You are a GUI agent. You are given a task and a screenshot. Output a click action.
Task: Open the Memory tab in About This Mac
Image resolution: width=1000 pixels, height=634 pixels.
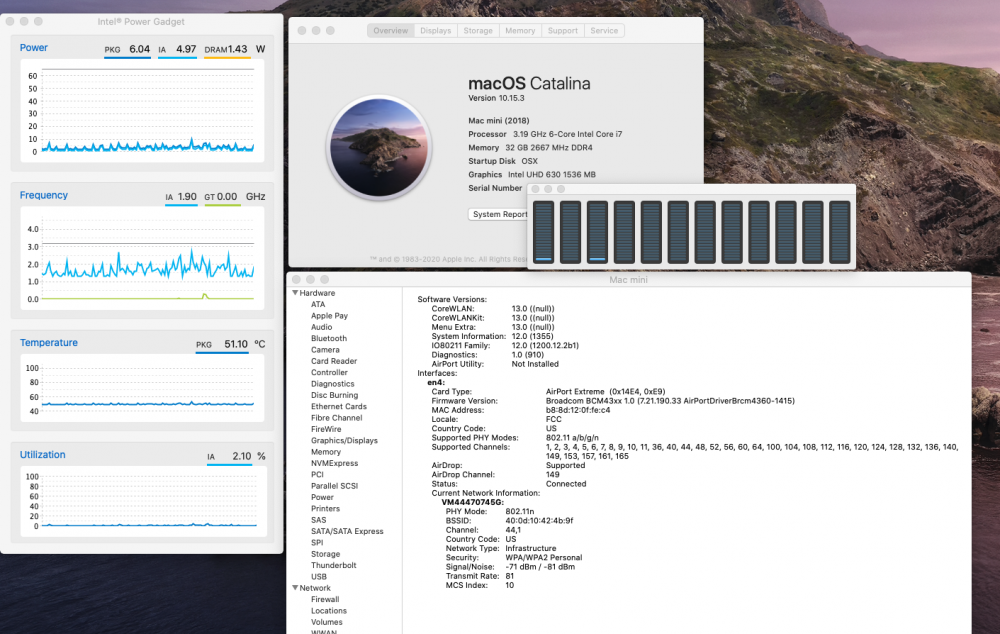click(520, 31)
